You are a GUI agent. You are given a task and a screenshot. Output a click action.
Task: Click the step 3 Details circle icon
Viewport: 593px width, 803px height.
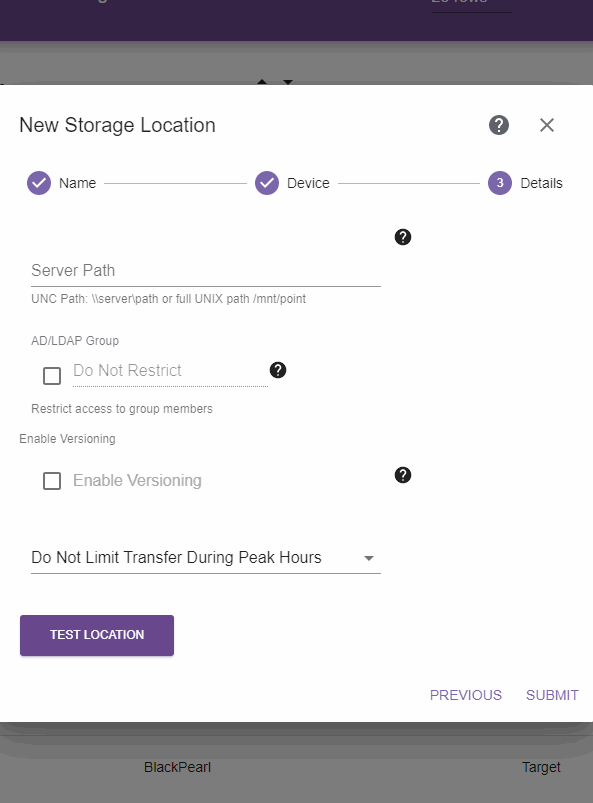tap(500, 183)
